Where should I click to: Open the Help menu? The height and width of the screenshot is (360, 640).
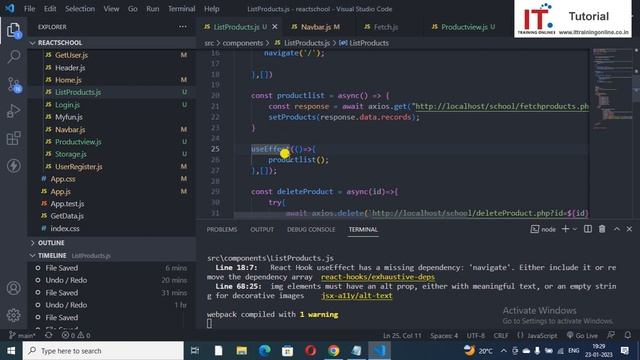(x=211, y=9)
